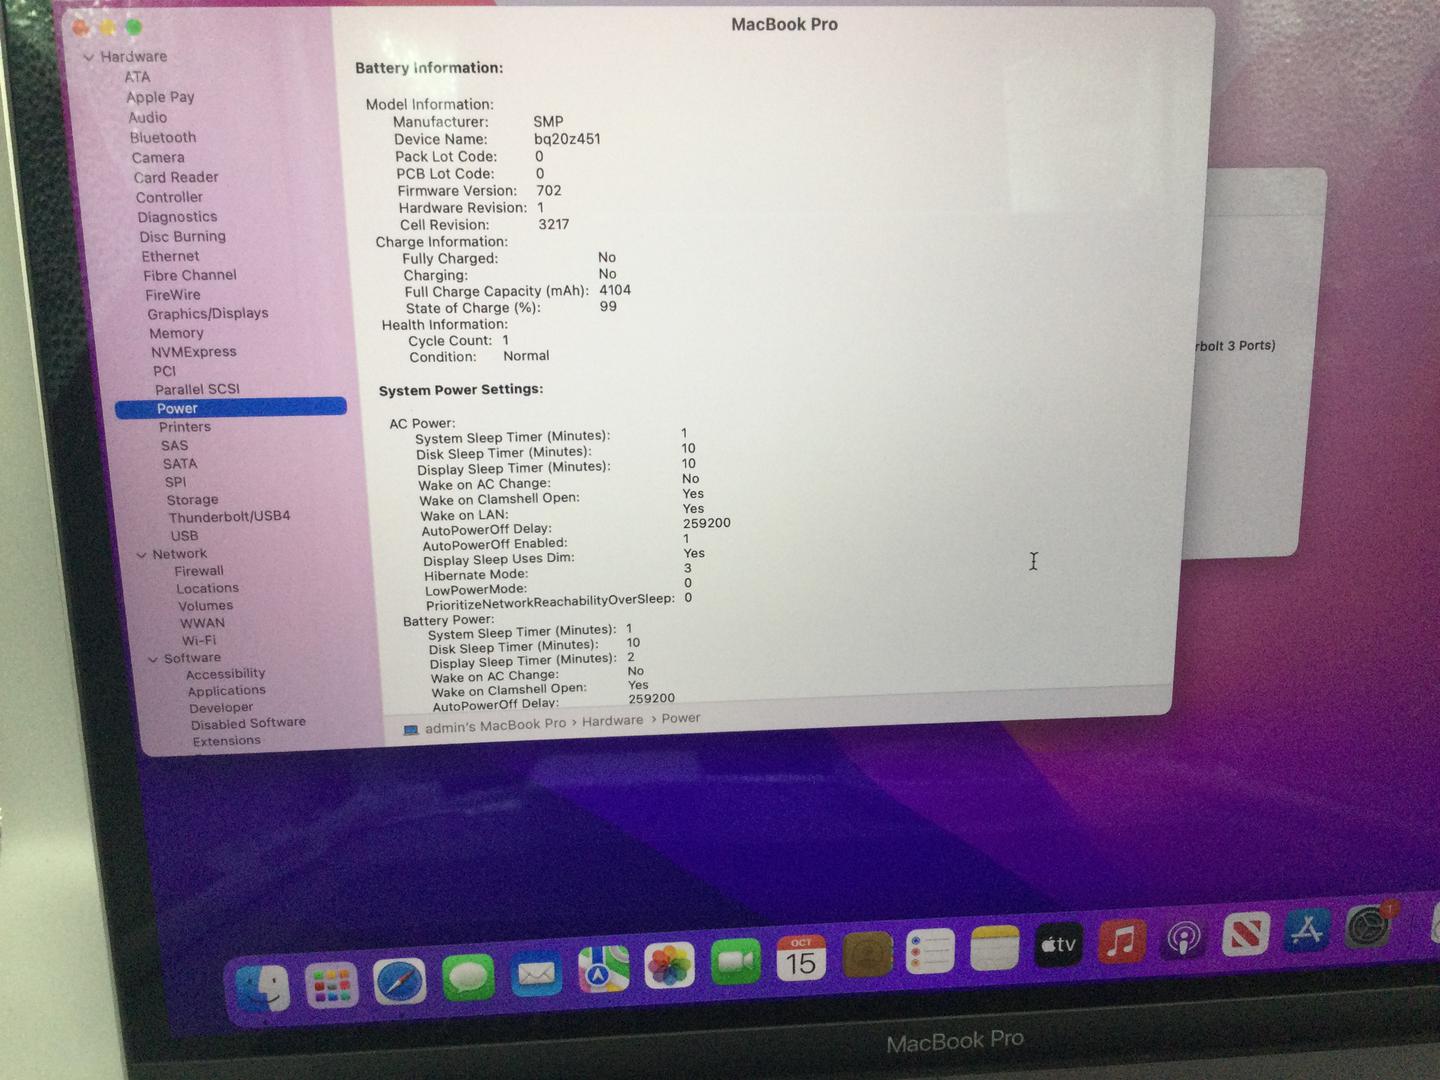The width and height of the screenshot is (1440, 1080).
Task: Show USB device information
Action: point(184,536)
